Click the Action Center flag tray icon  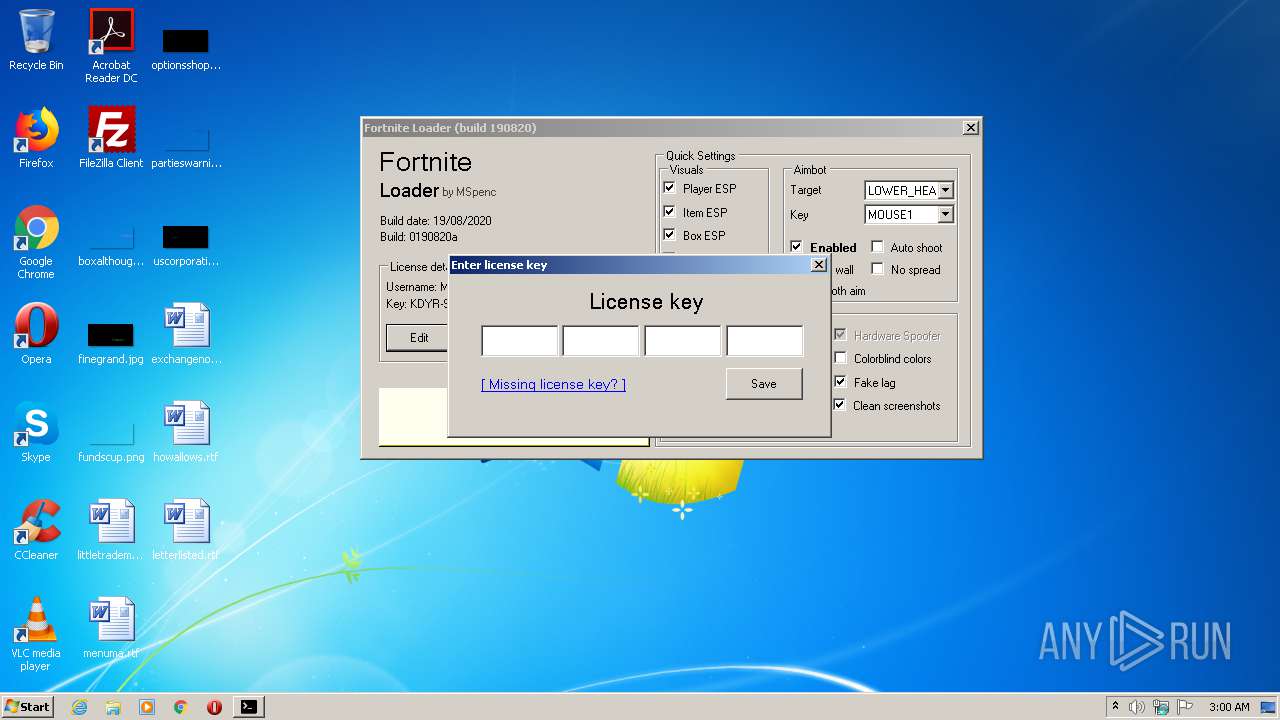tap(1184, 707)
